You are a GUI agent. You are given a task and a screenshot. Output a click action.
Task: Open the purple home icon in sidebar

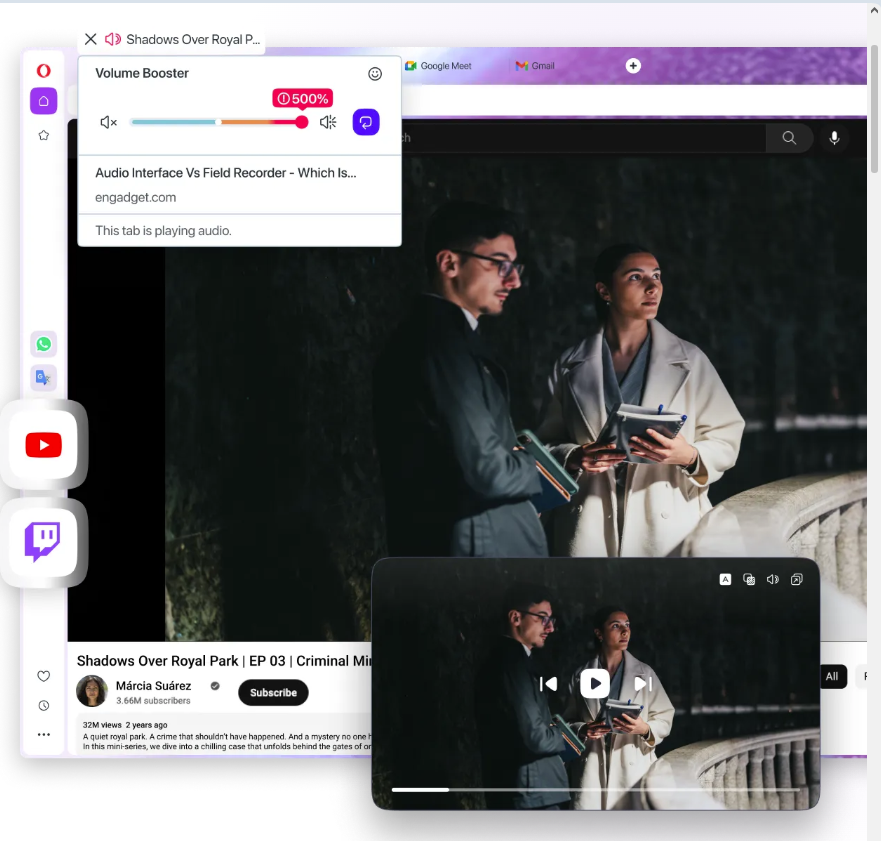[x=43, y=101]
